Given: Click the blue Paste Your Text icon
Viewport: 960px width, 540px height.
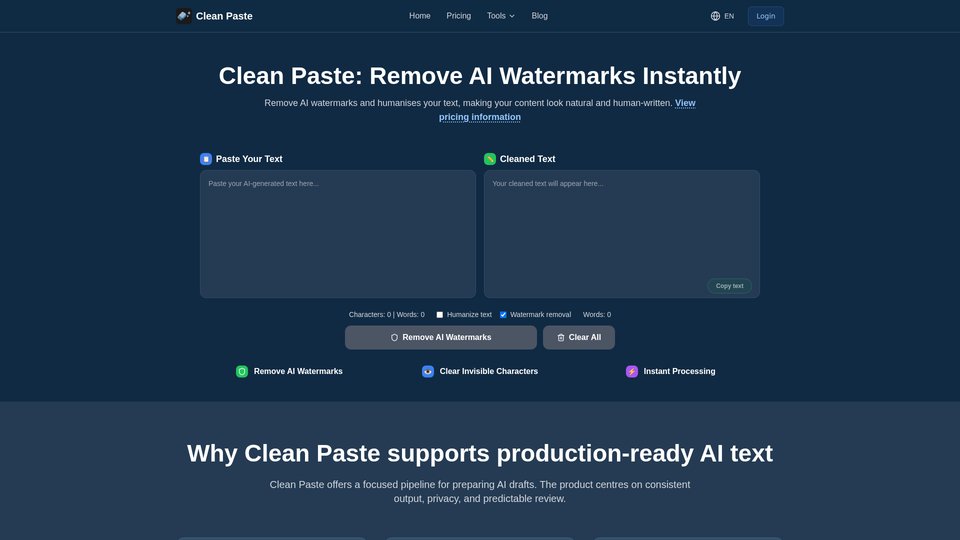Looking at the screenshot, I should (206, 159).
